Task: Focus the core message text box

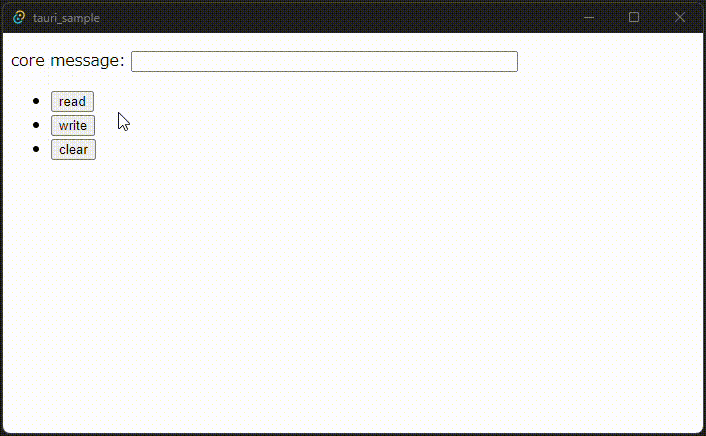Action: tap(324, 61)
